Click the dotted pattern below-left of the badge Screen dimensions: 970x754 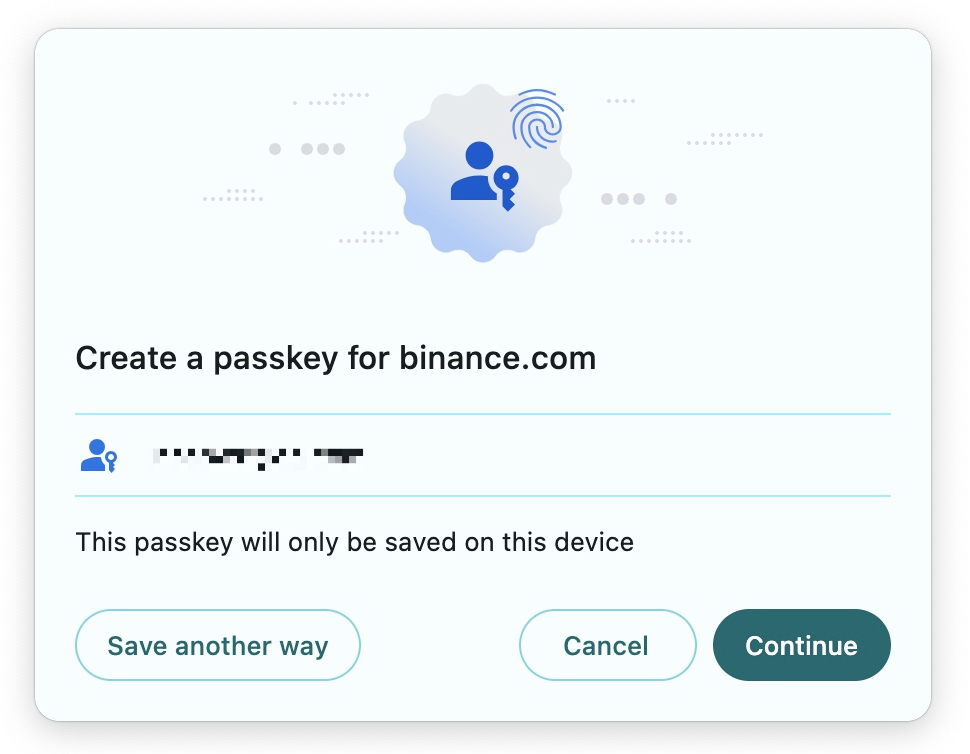369,237
